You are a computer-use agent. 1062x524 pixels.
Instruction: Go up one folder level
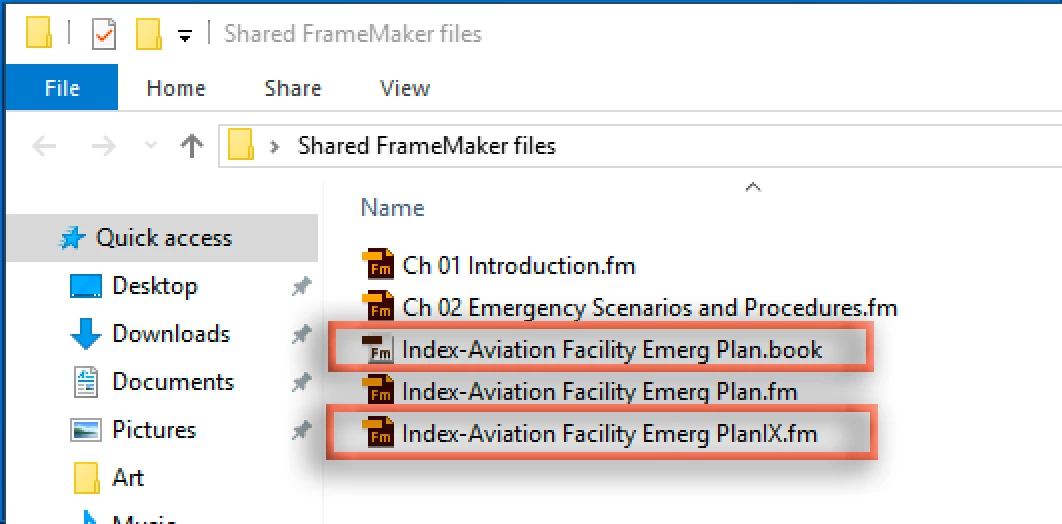[192, 145]
